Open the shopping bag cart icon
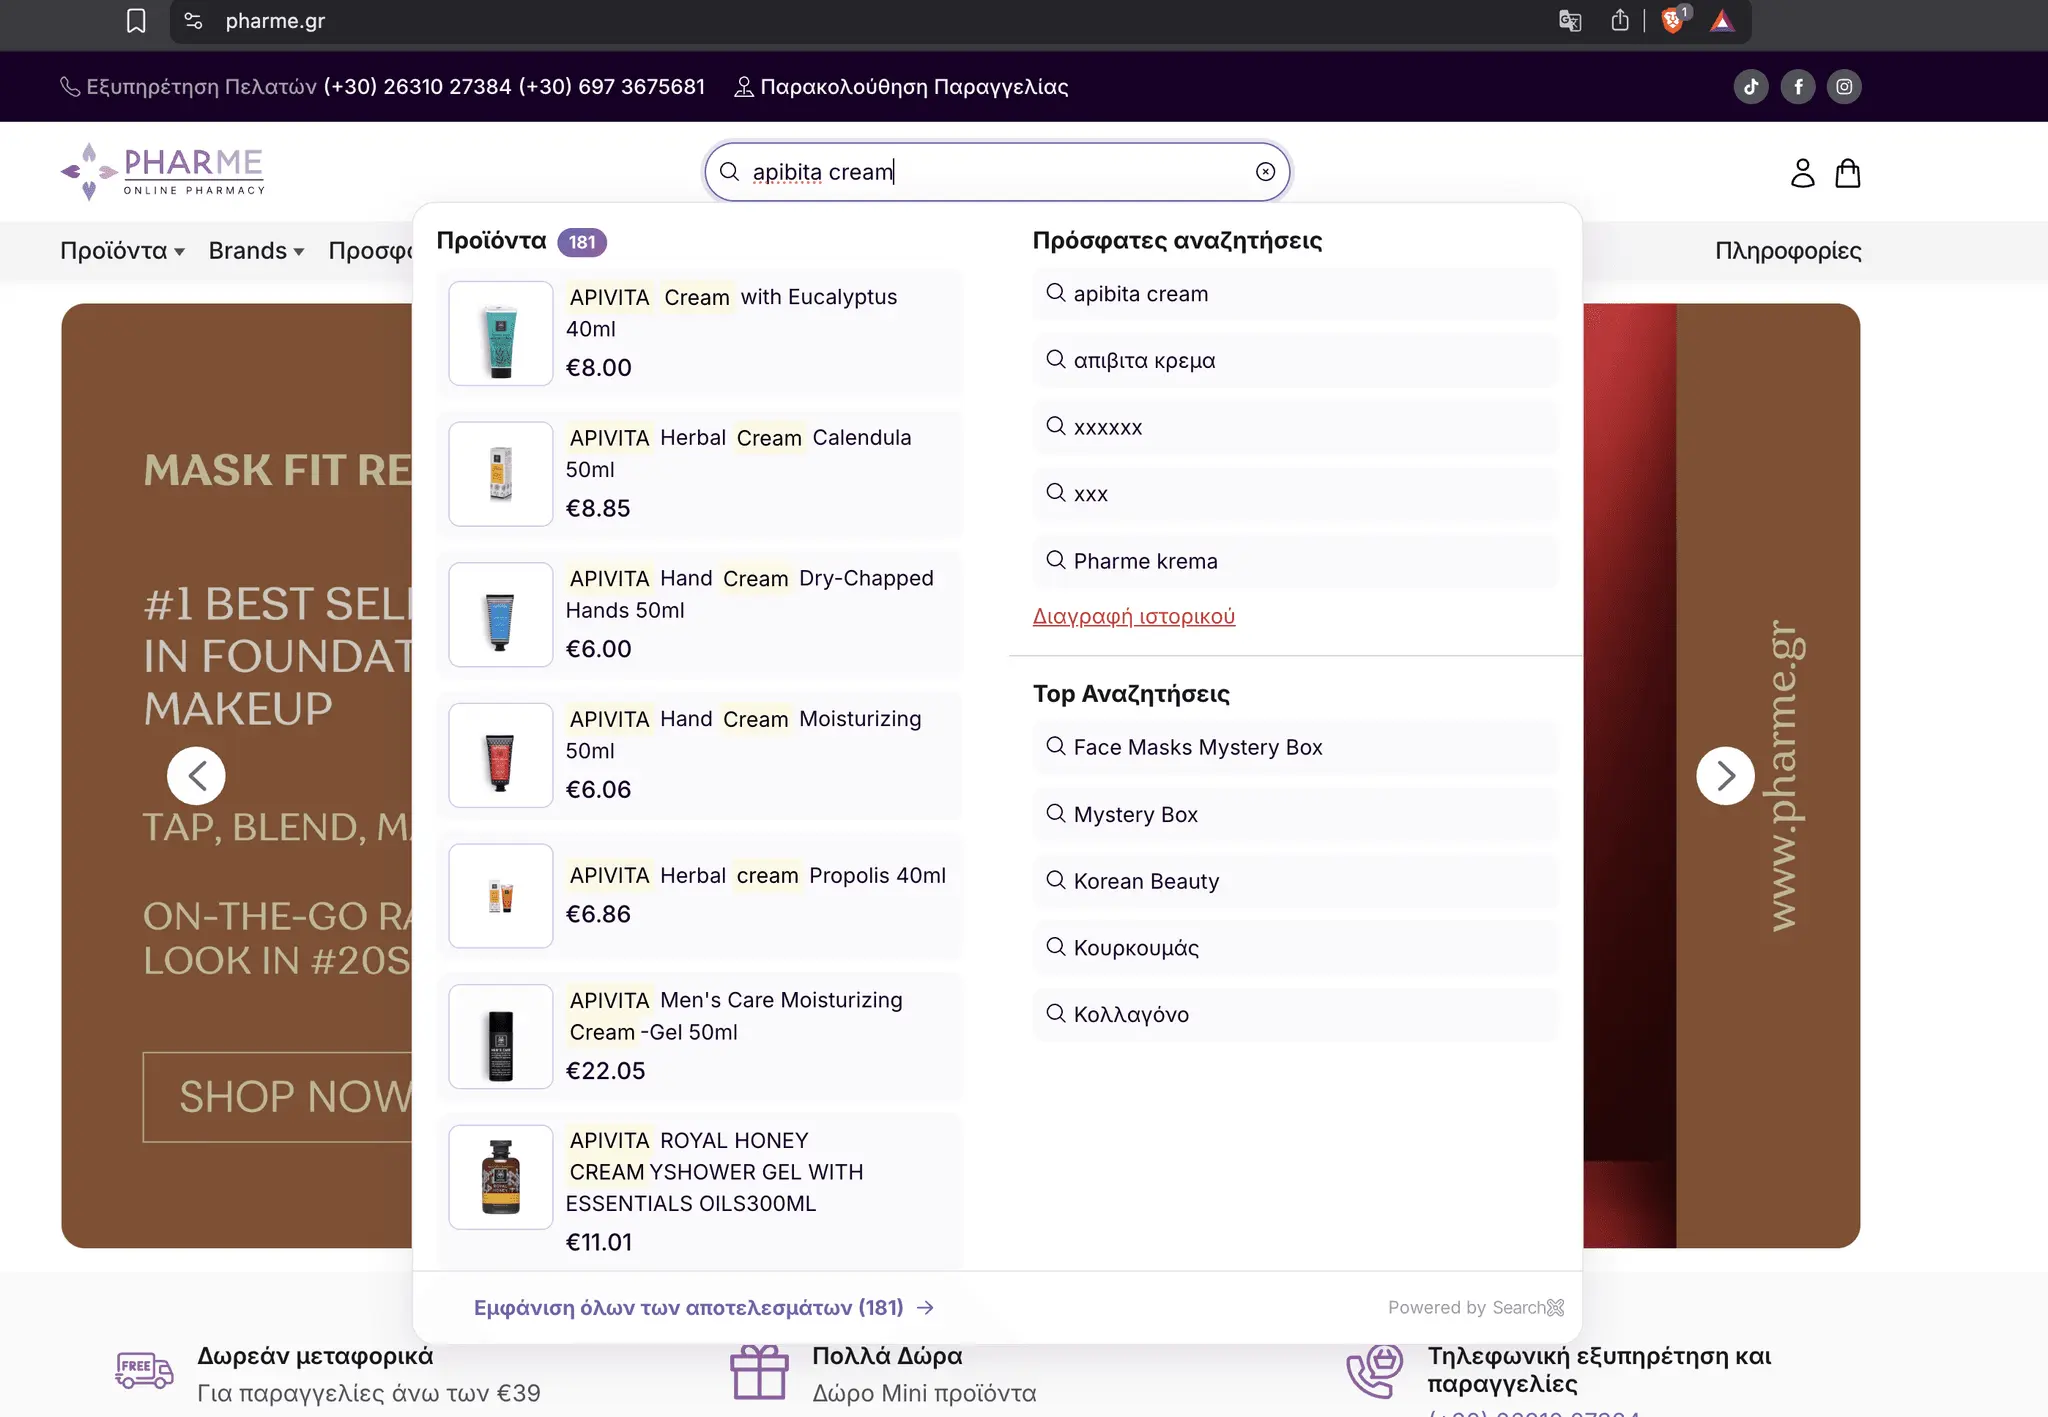 click(1848, 173)
